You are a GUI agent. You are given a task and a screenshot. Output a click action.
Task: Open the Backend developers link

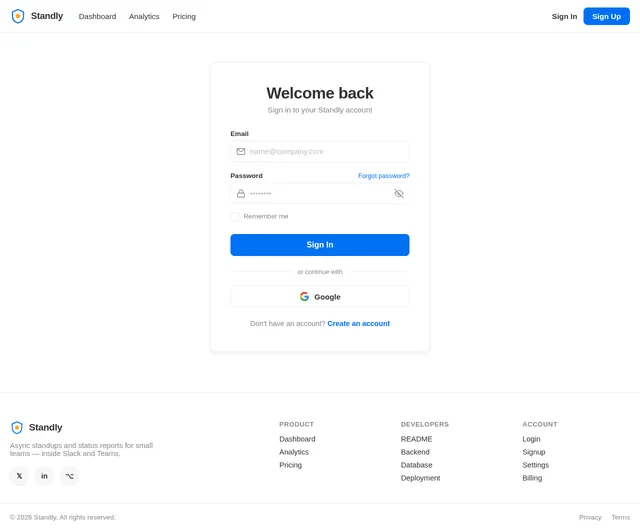click(x=415, y=452)
